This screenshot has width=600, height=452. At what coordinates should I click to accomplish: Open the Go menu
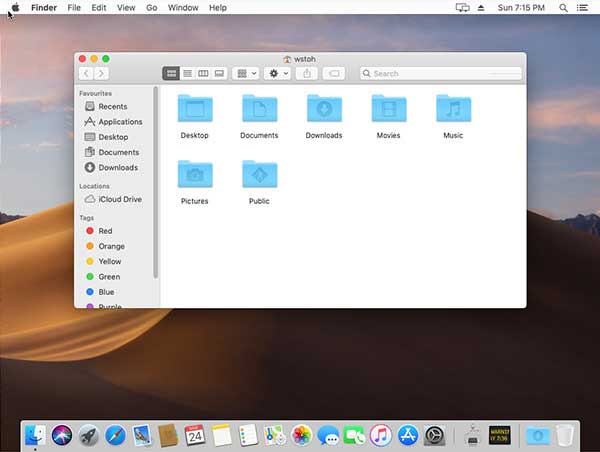pyautogui.click(x=152, y=7)
